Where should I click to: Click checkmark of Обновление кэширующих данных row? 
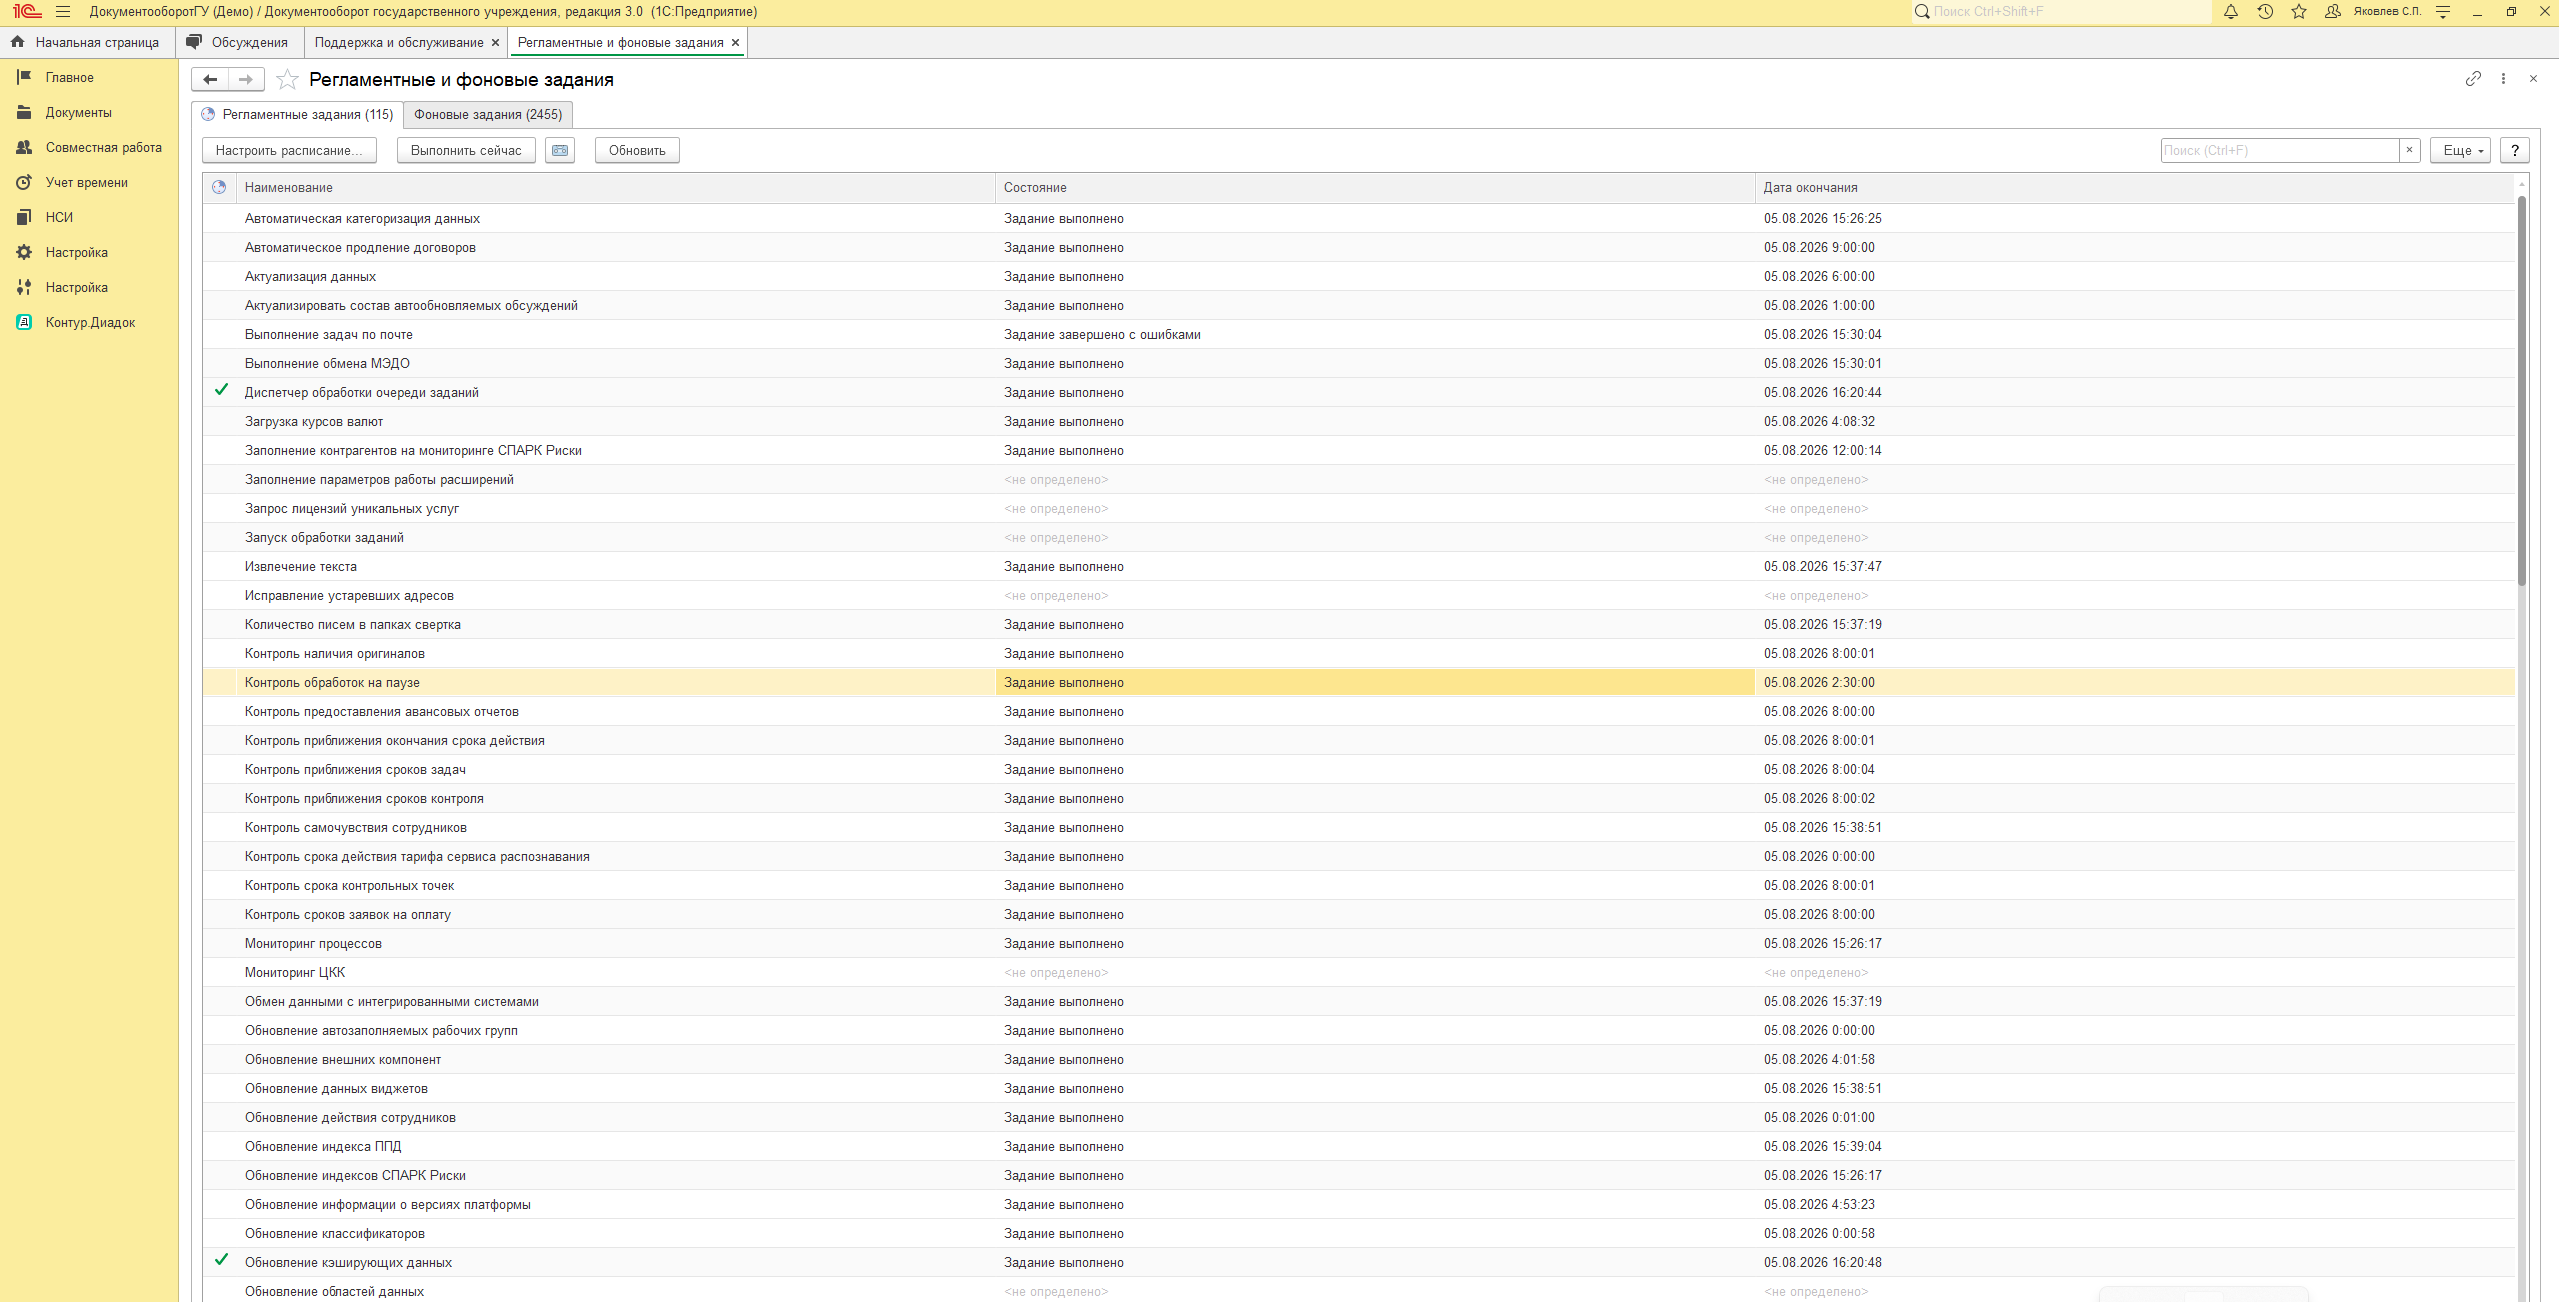[x=221, y=1261]
